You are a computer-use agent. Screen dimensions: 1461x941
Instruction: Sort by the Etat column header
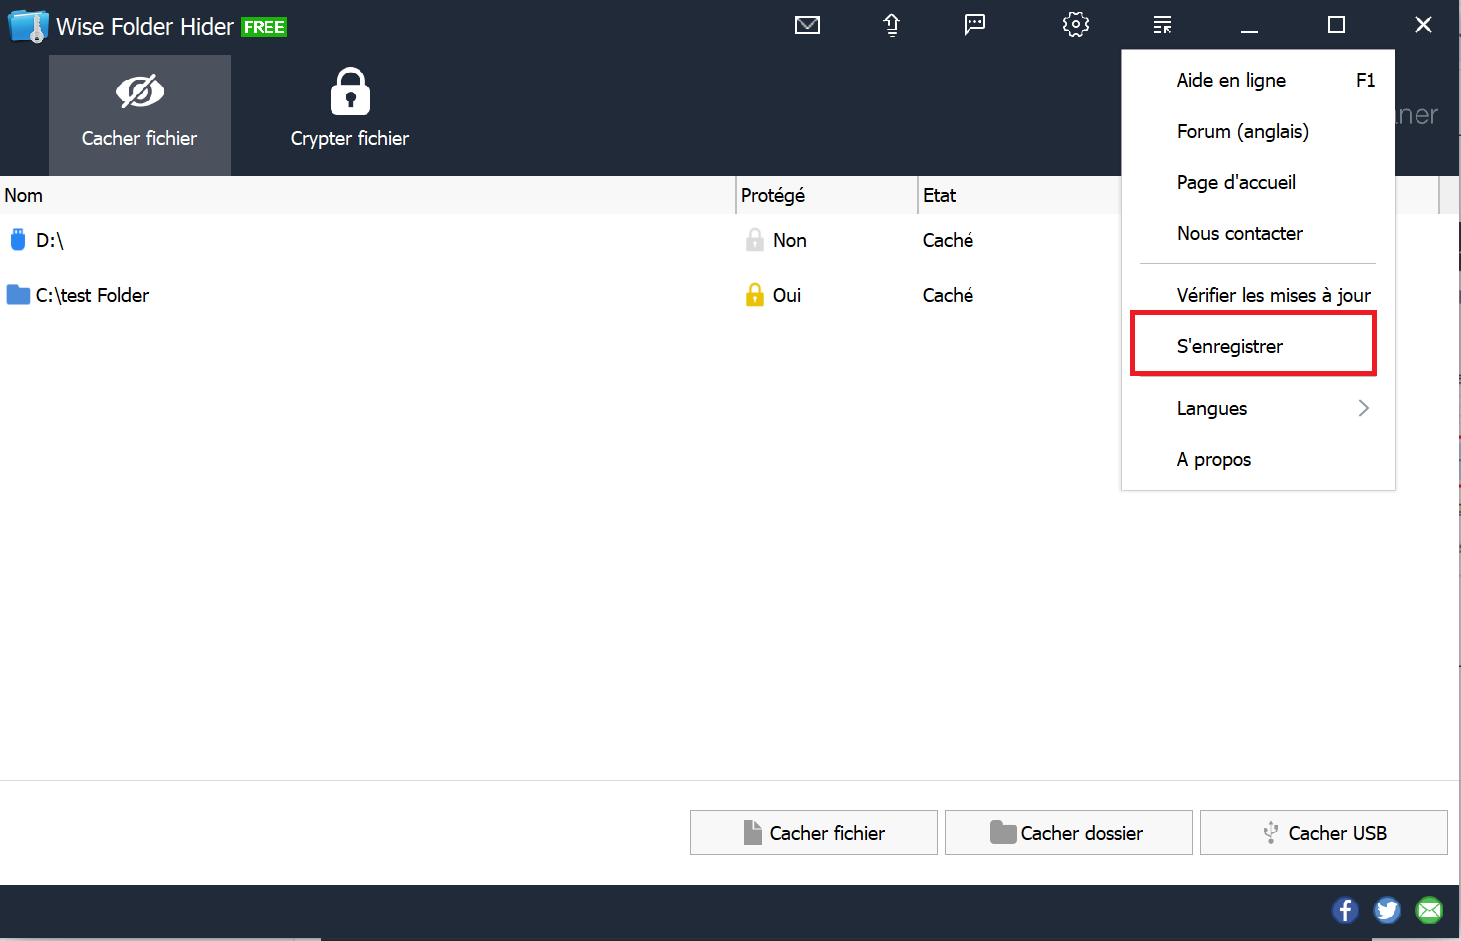(1019, 195)
